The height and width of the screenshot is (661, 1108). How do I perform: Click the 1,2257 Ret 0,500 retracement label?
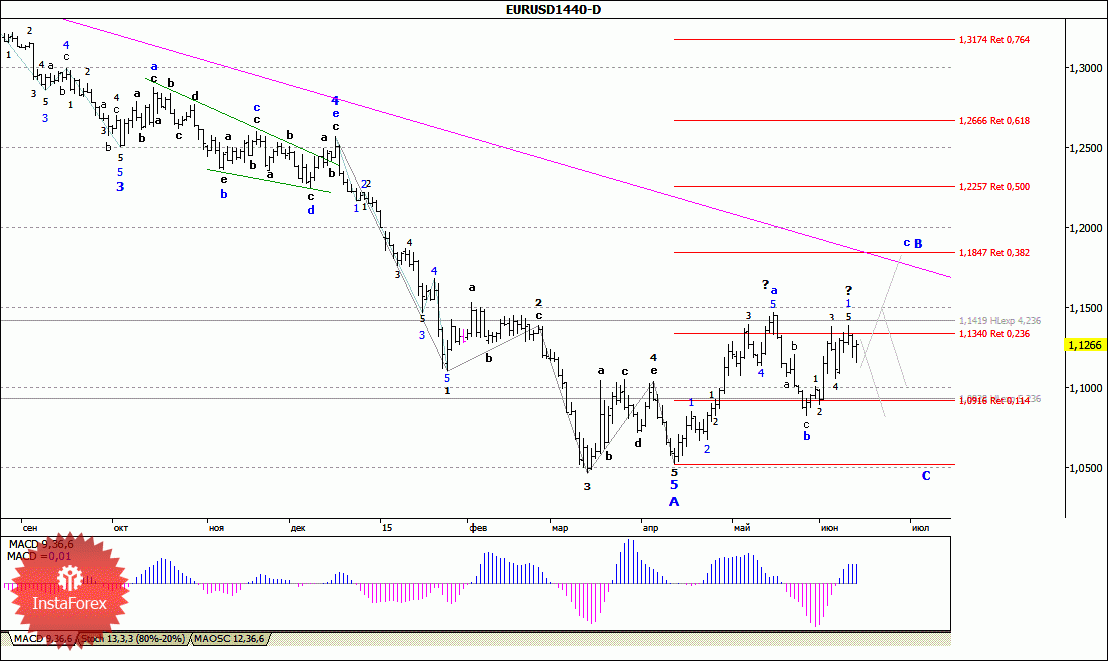click(x=994, y=187)
